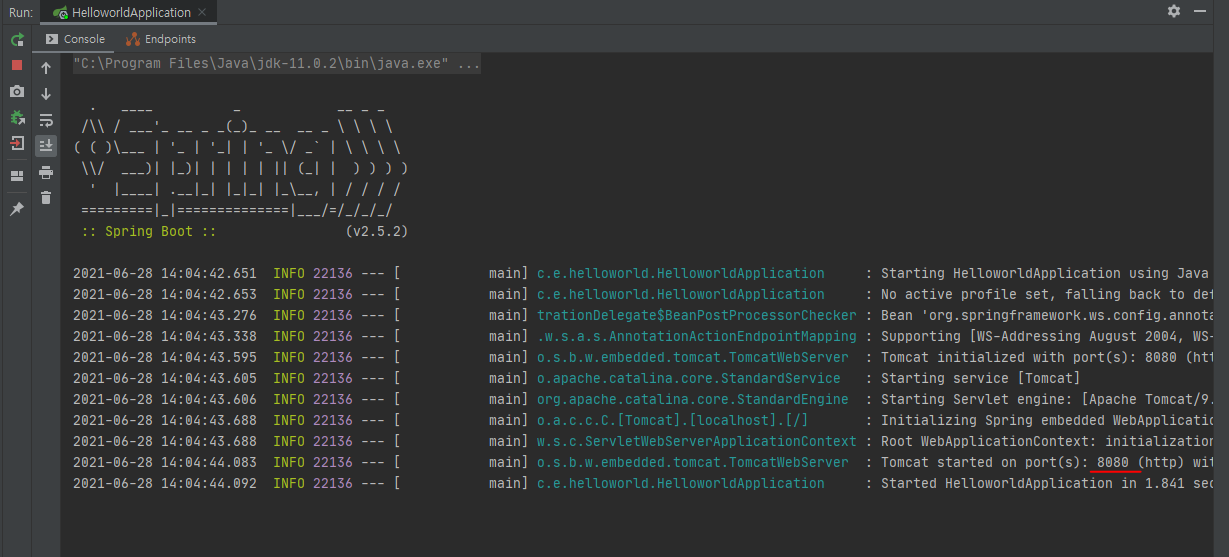Click the Exit icon with red arrow
The width and height of the screenshot is (1229, 557).
[x=17, y=143]
